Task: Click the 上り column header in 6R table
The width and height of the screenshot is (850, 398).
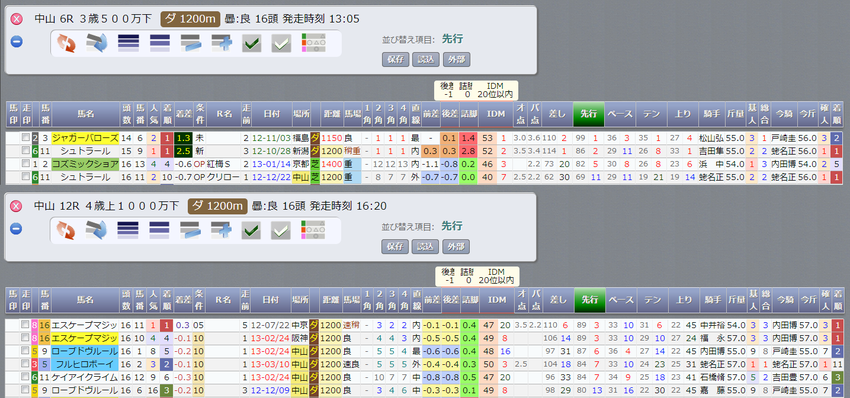Action: point(683,114)
